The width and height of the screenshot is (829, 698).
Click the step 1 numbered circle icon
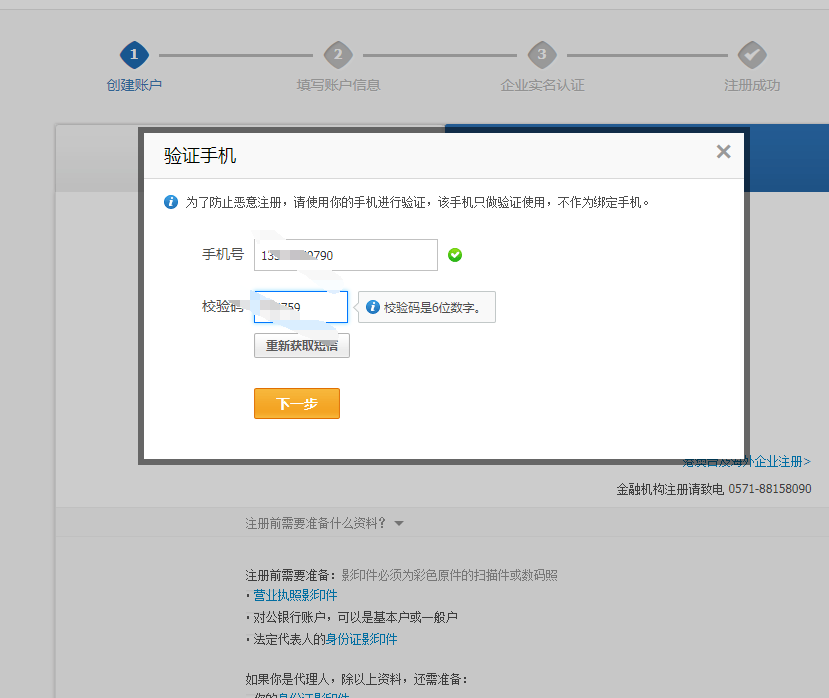(134, 55)
